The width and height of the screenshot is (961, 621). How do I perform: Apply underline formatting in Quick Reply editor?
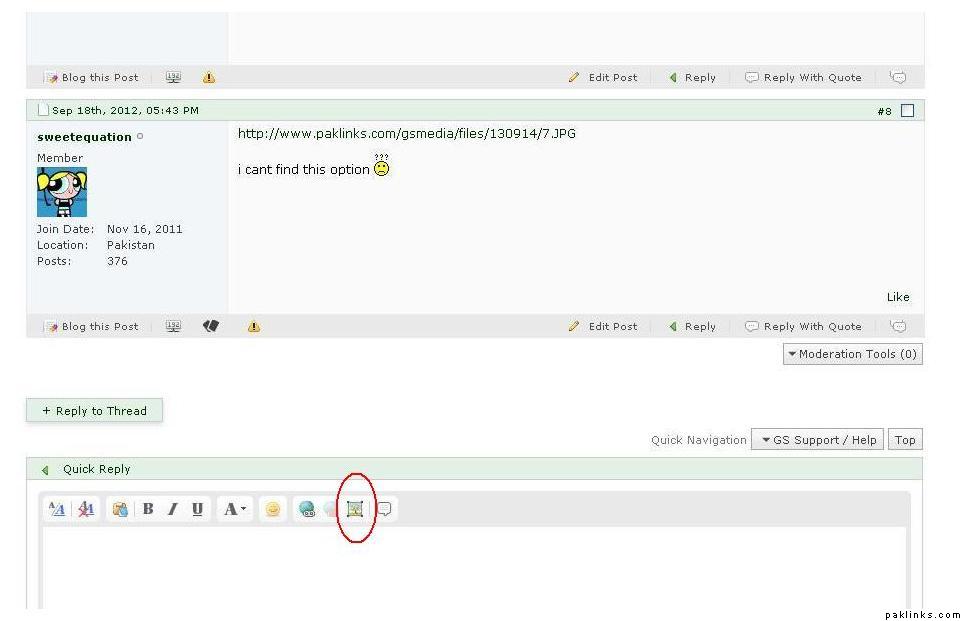pos(197,509)
